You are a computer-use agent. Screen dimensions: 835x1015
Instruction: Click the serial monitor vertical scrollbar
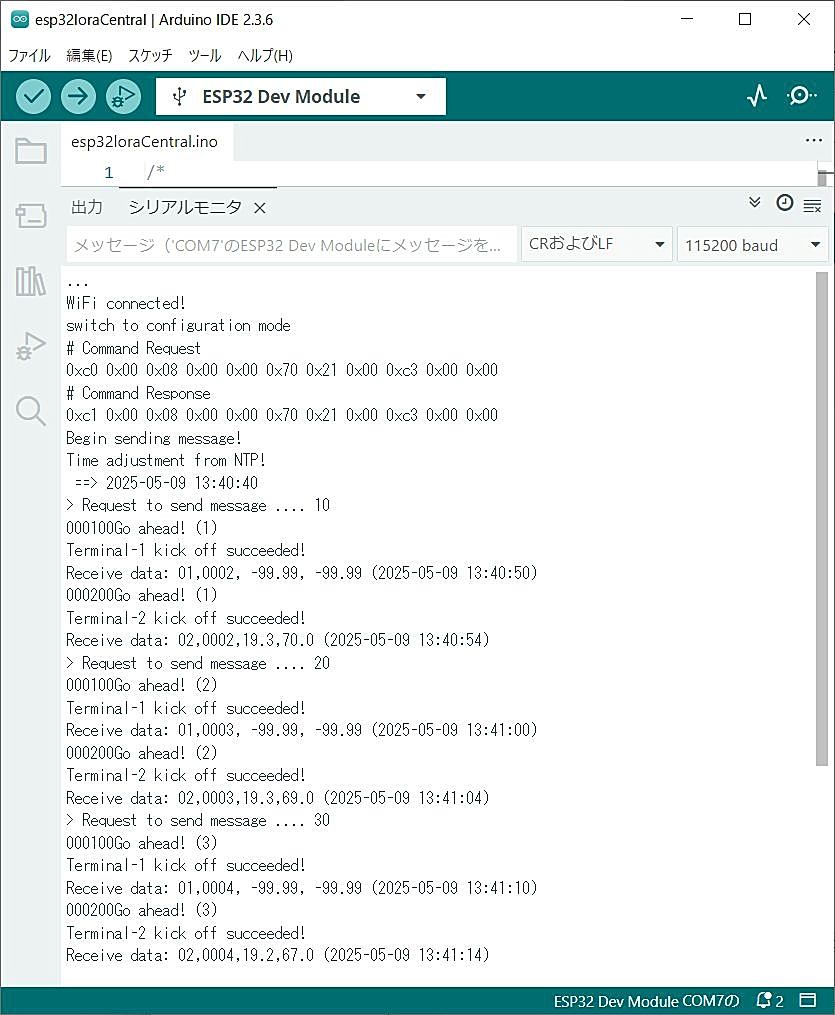tap(822, 519)
